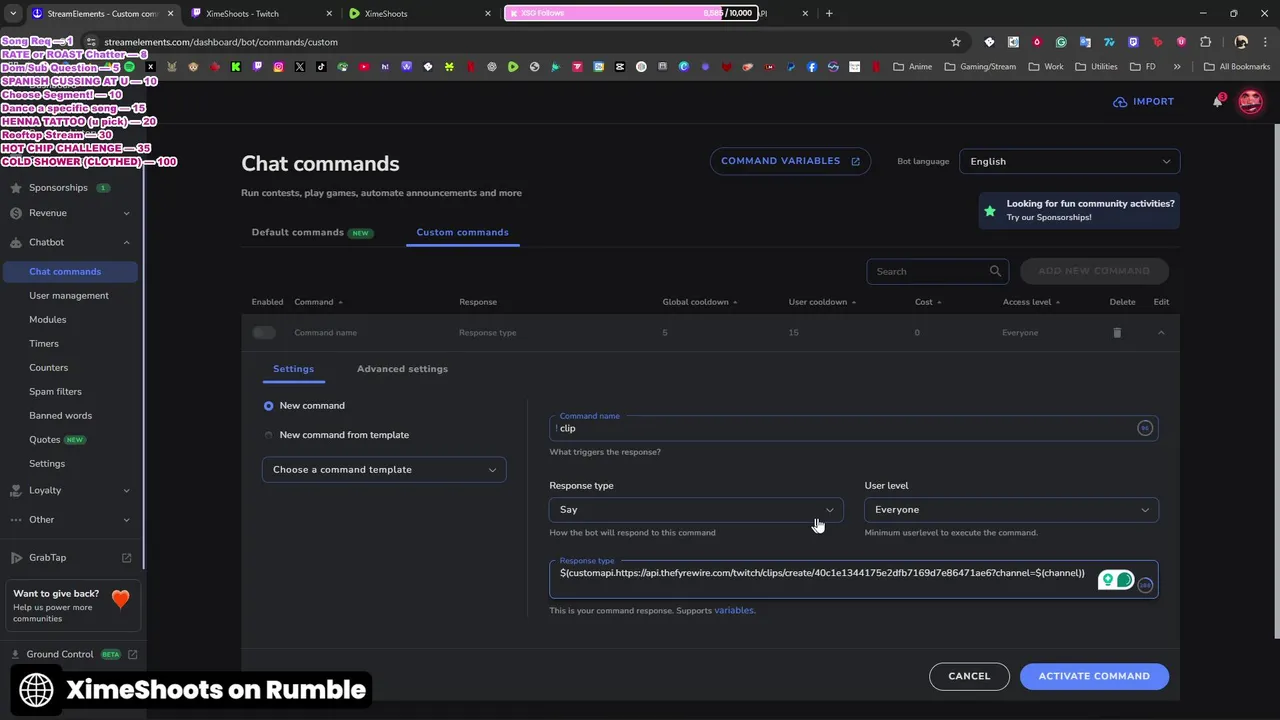Select New command from template radio button
This screenshot has width=1280, height=720.
pyautogui.click(x=268, y=435)
